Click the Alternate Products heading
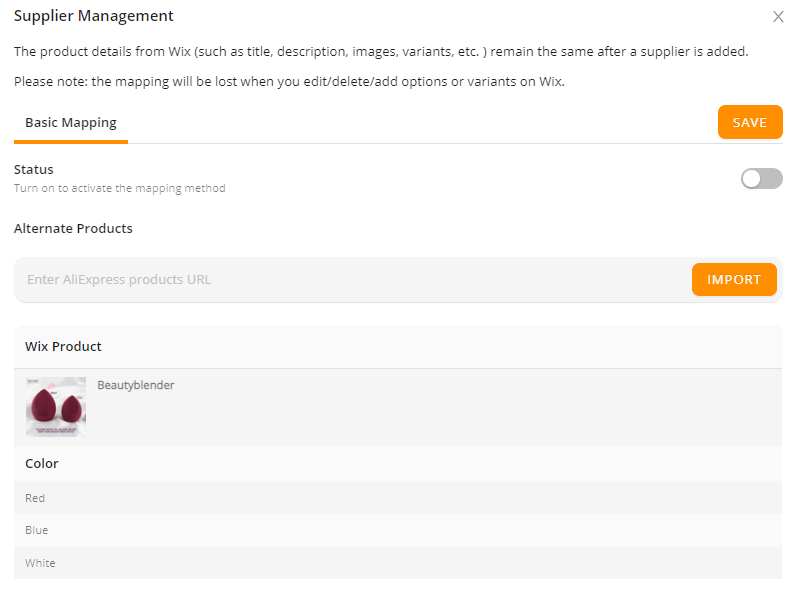The height and width of the screenshot is (598, 798). [x=73, y=229]
